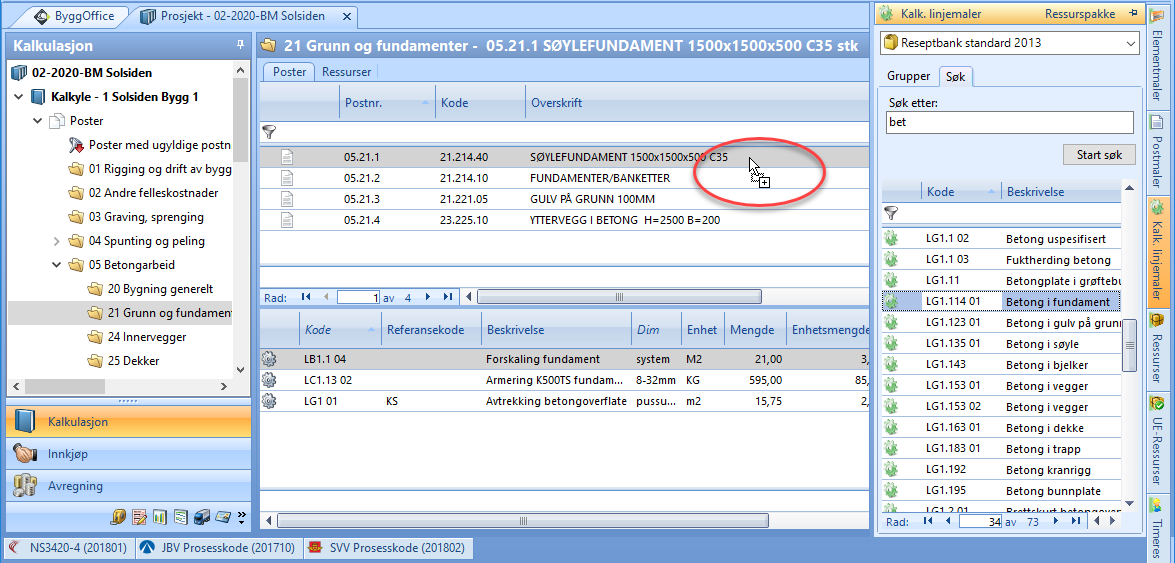This screenshot has width=1175, height=563.
Task: Switch to the Ressurser tab in the center pane
Action: pos(346,72)
